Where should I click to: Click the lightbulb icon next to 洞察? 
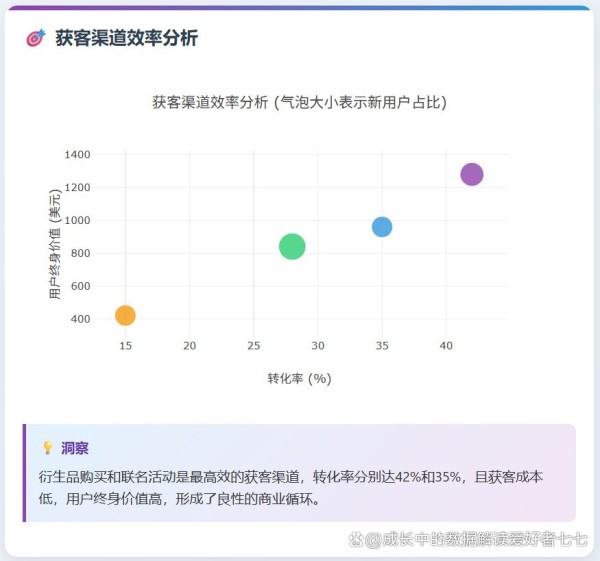tap(46, 448)
